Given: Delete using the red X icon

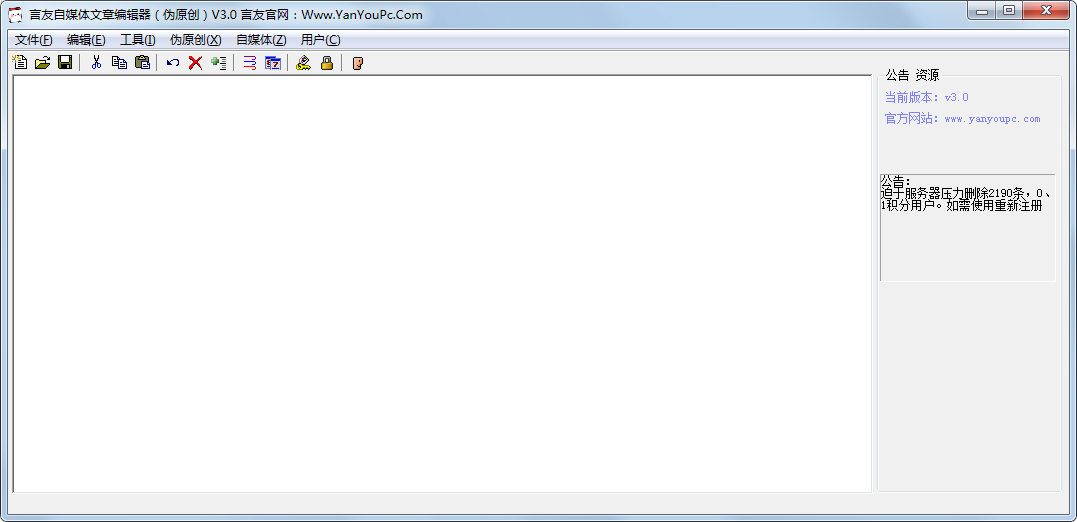Looking at the screenshot, I should tap(196, 63).
